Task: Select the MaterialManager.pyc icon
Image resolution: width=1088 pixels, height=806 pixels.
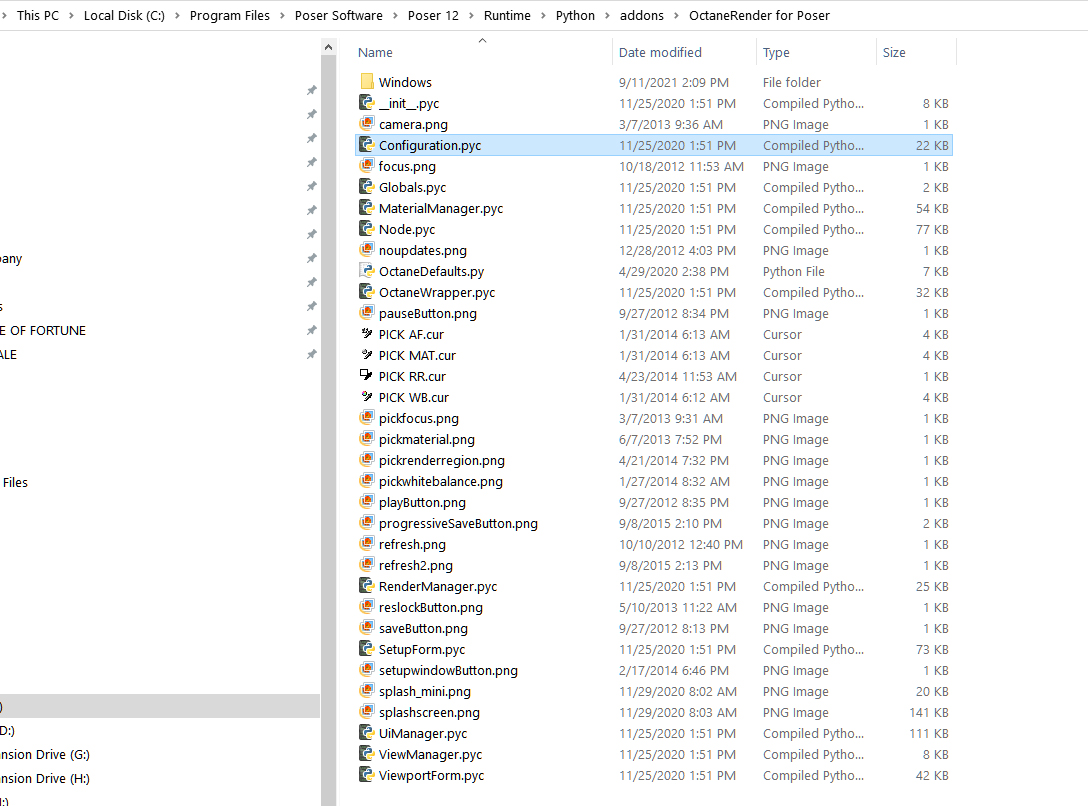Action: (x=367, y=208)
